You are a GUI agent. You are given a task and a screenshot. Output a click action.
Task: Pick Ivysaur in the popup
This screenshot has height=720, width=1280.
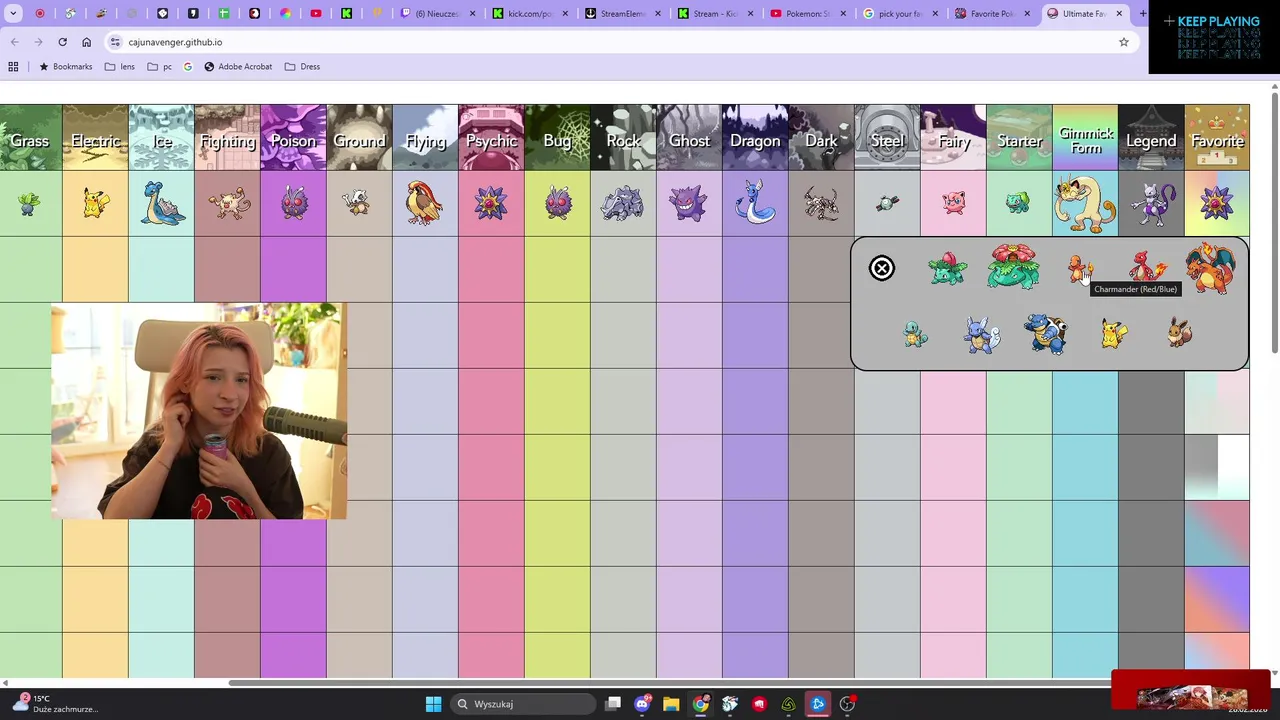pos(947,268)
